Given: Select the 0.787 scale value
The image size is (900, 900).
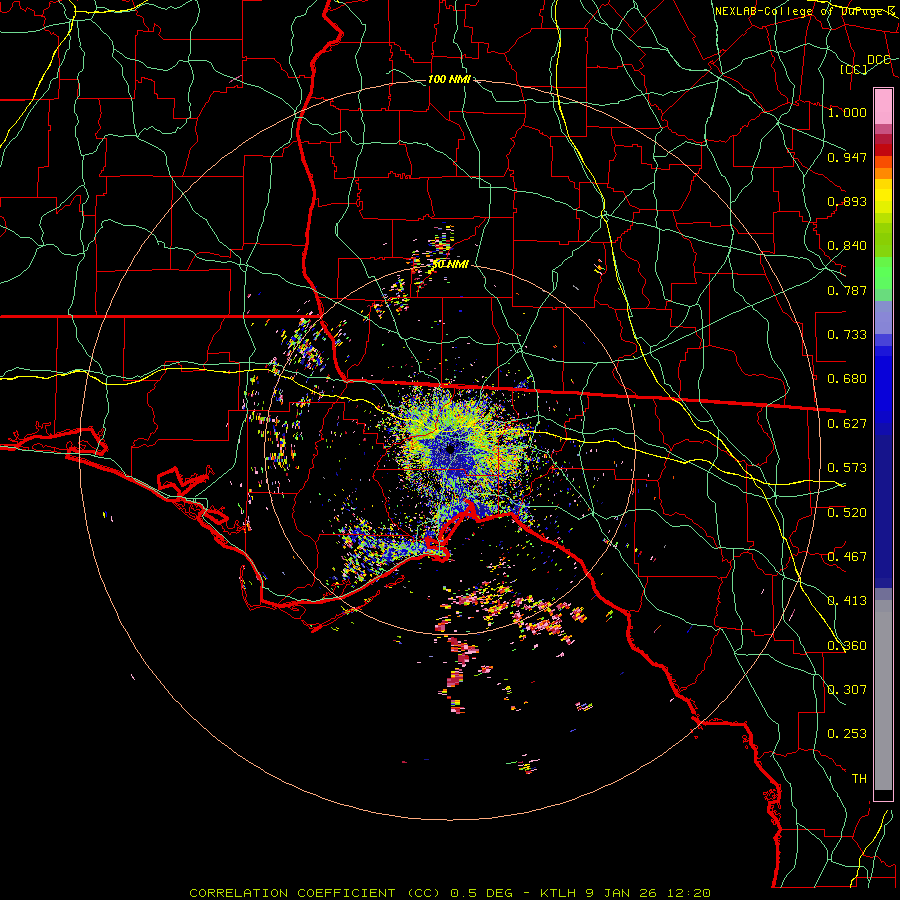Looking at the screenshot, I should (x=847, y=290).
